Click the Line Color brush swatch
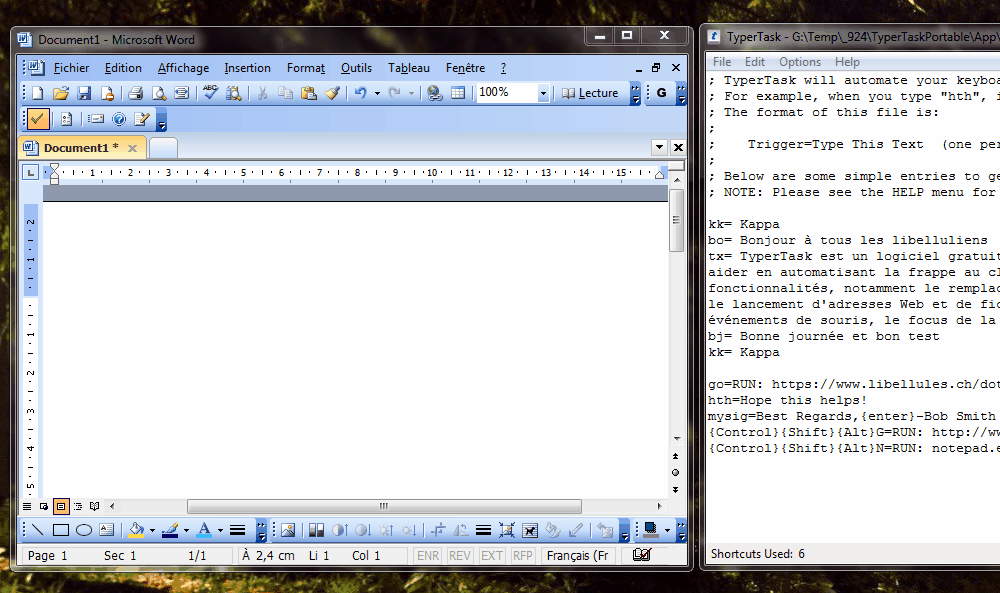The height and width of the screenshot is (593, 1000). click(x=170, y=530)
